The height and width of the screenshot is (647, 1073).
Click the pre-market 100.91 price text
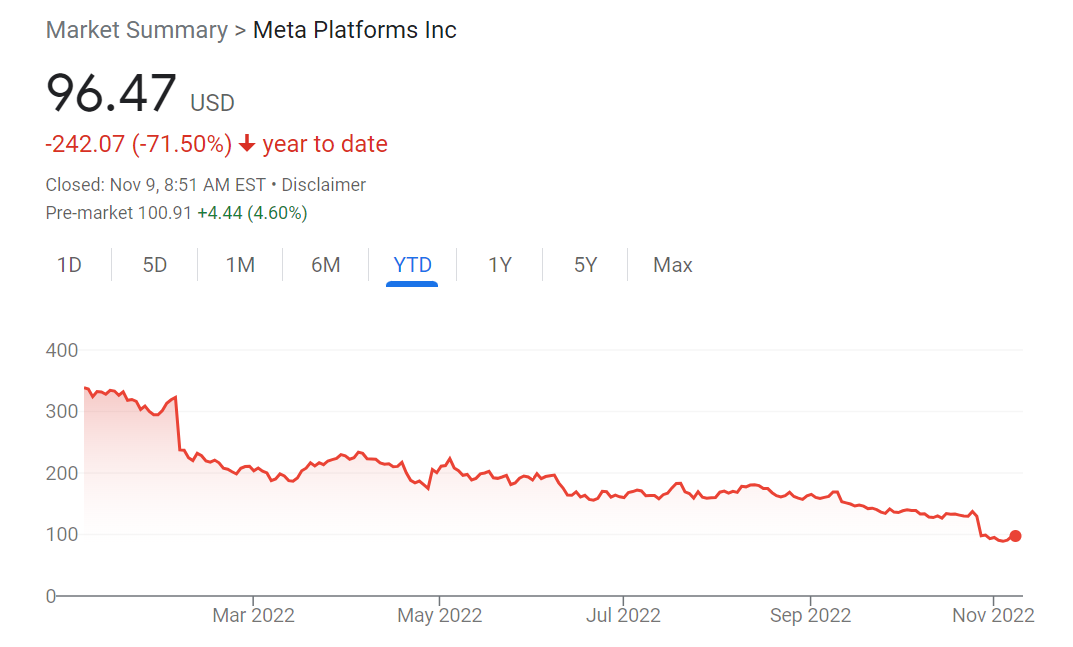click(x=163, y=213)
